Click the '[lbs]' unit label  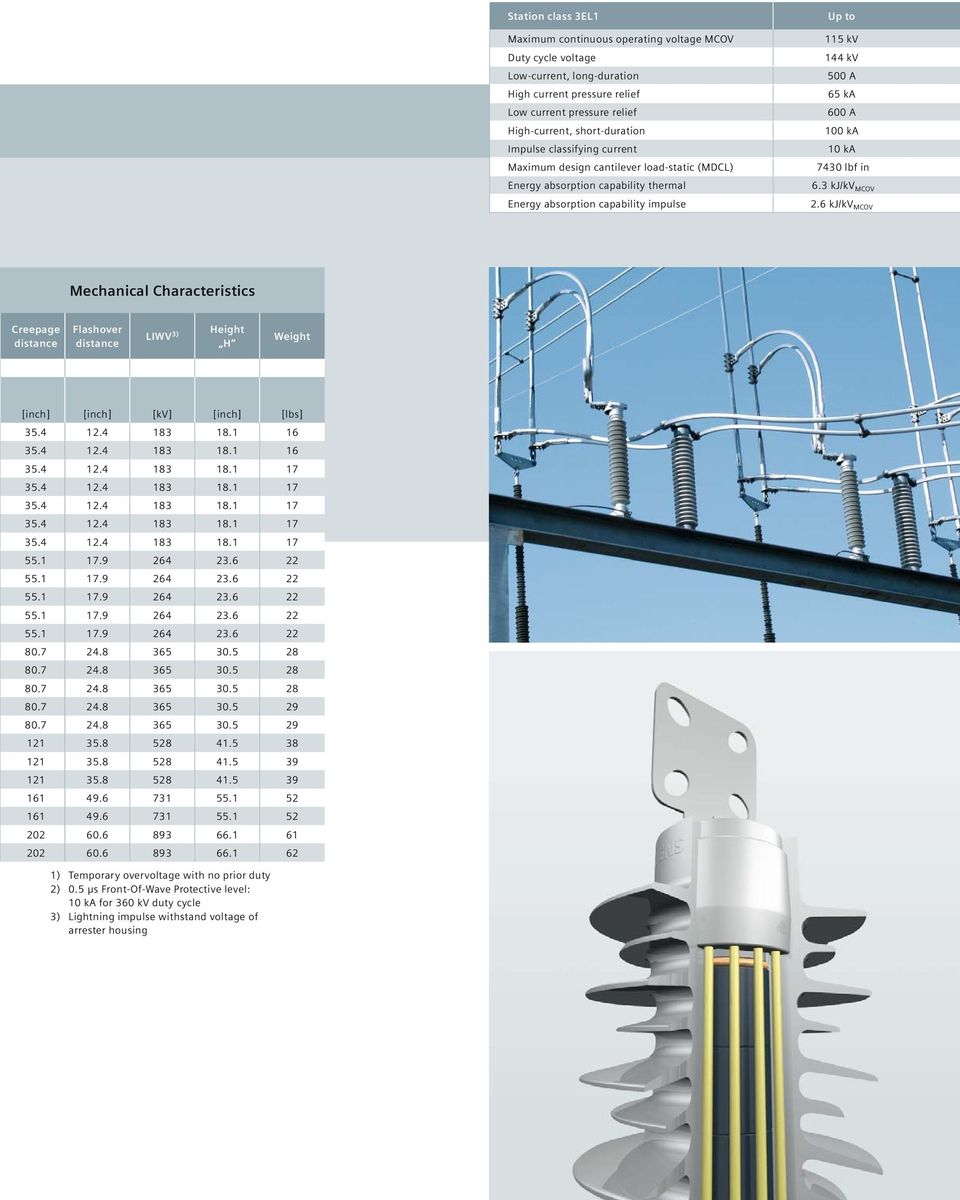[292, 413]
